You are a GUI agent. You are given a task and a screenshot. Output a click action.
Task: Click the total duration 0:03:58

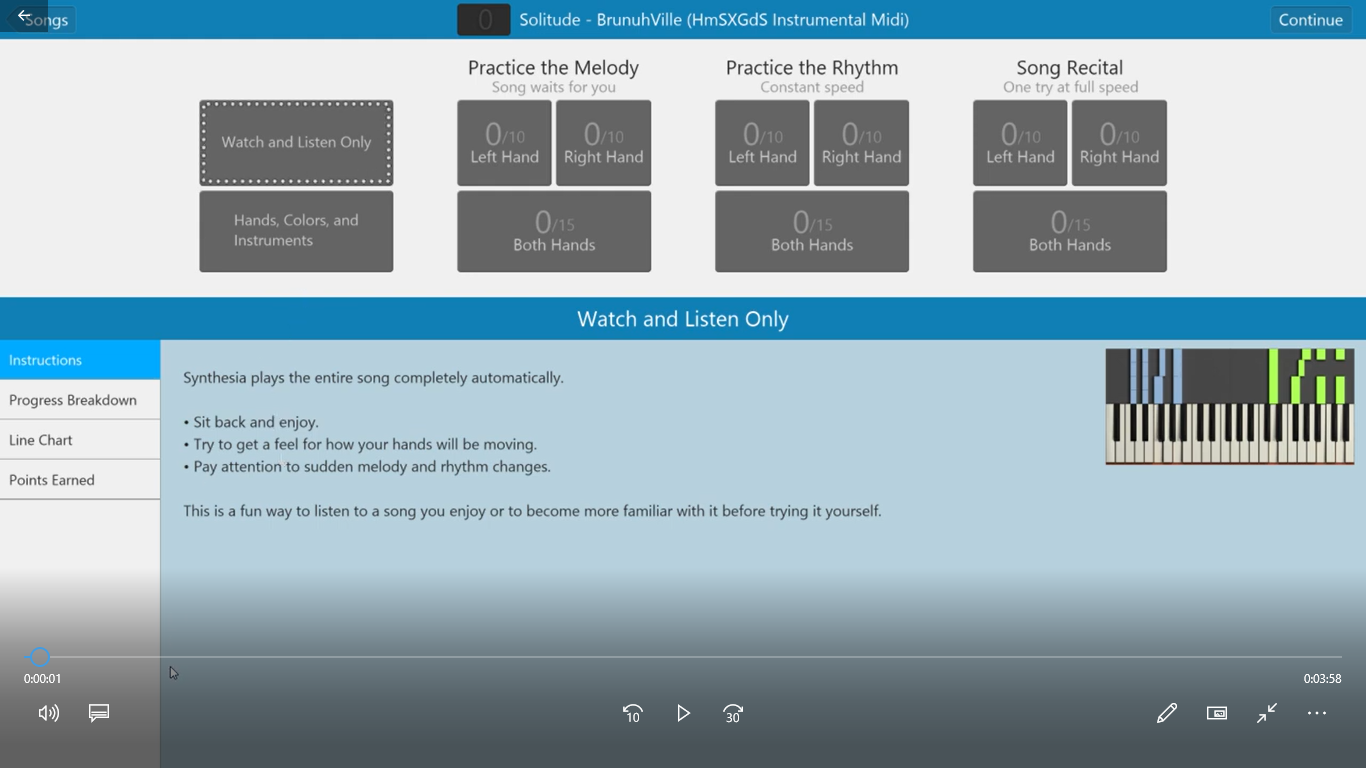[x=1322, y=679]
